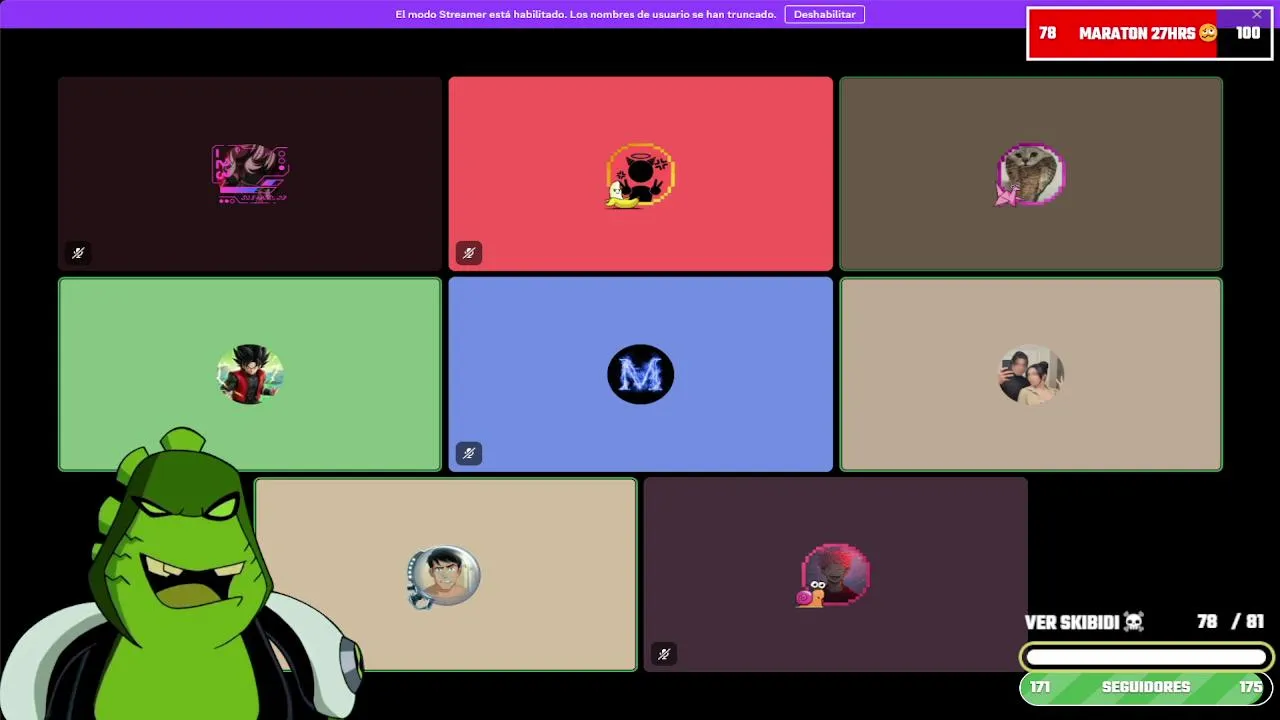Select the red-haired avatar with snail
This screenshot has height=720, width=1280.
coord(833,576)
